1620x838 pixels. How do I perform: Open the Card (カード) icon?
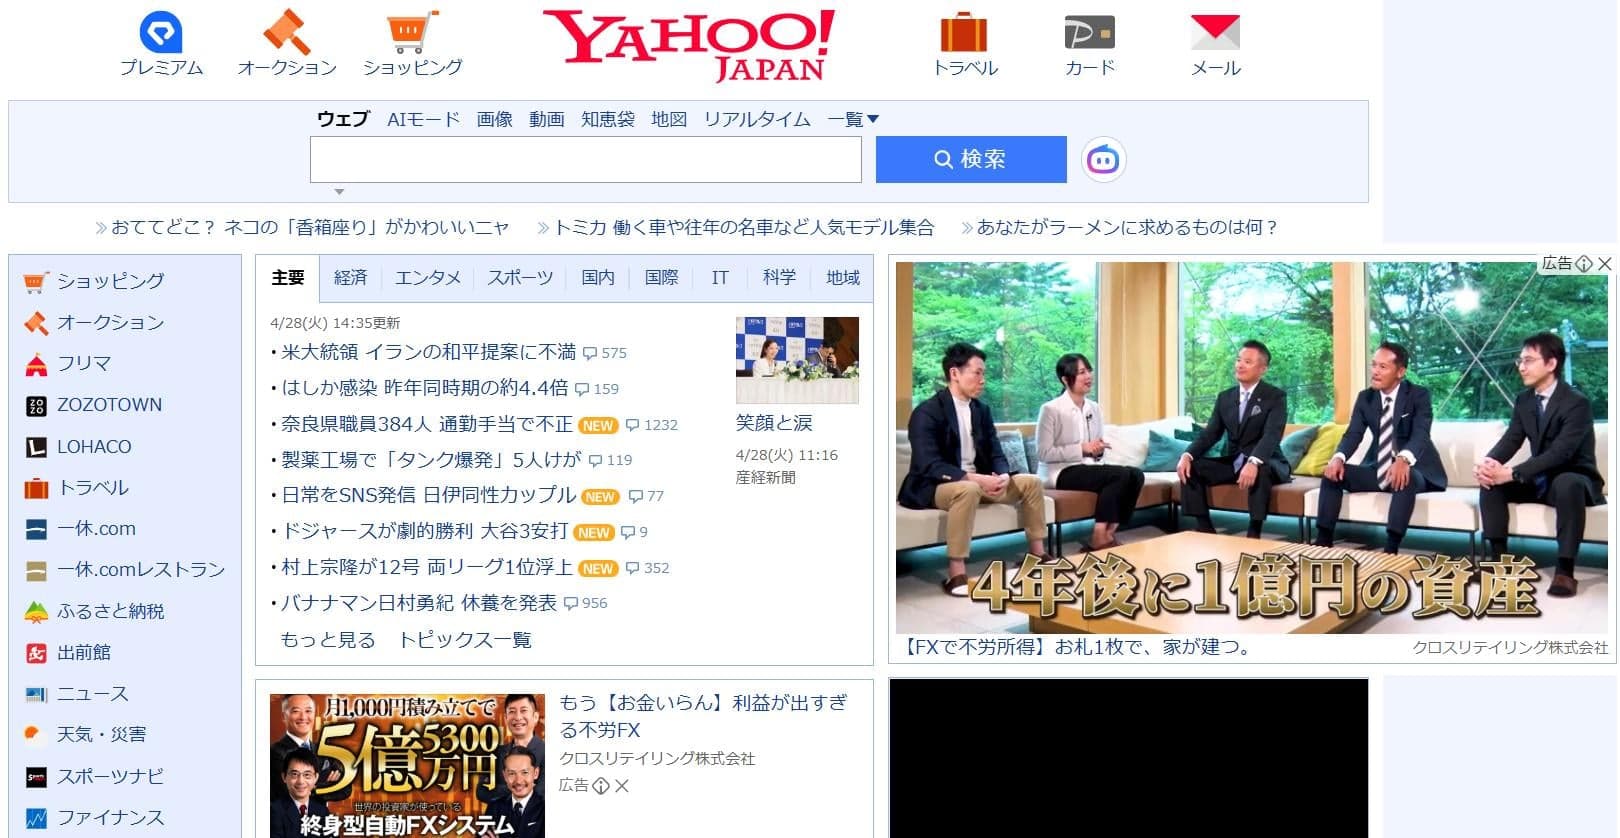(x=1089, y=33)
